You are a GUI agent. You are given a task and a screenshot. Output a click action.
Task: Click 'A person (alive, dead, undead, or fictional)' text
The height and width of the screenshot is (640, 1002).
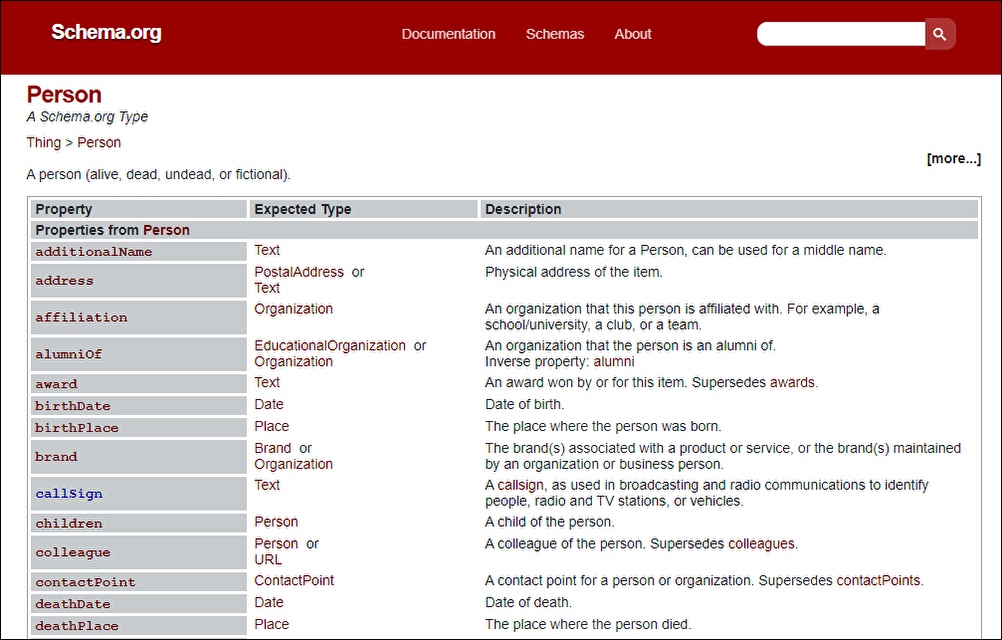pyautogui.click(x=158, y=174)
